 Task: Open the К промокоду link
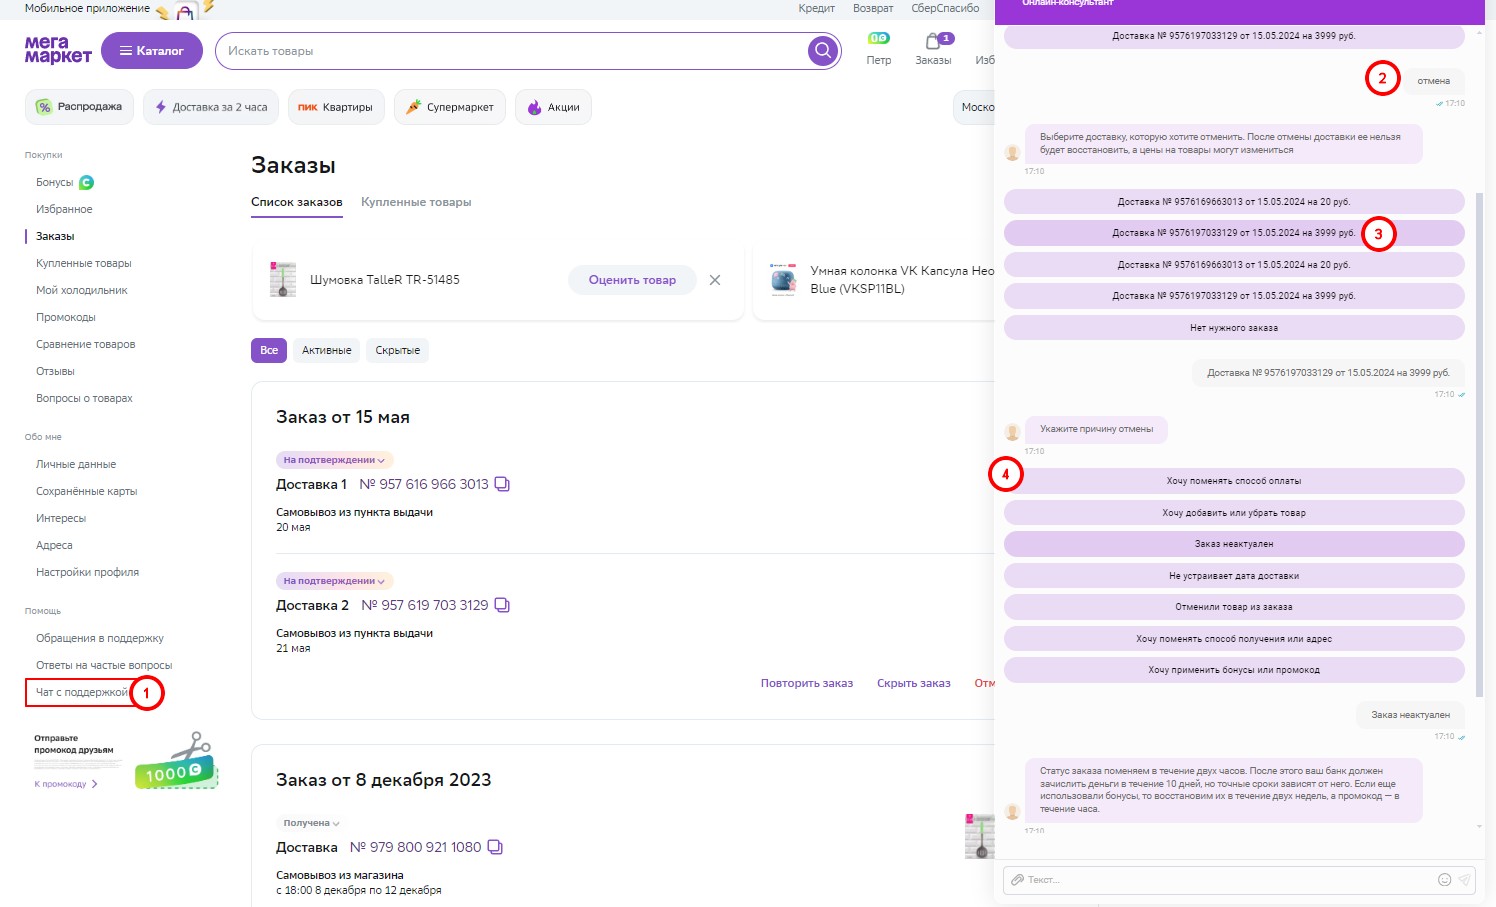point(66,784)
